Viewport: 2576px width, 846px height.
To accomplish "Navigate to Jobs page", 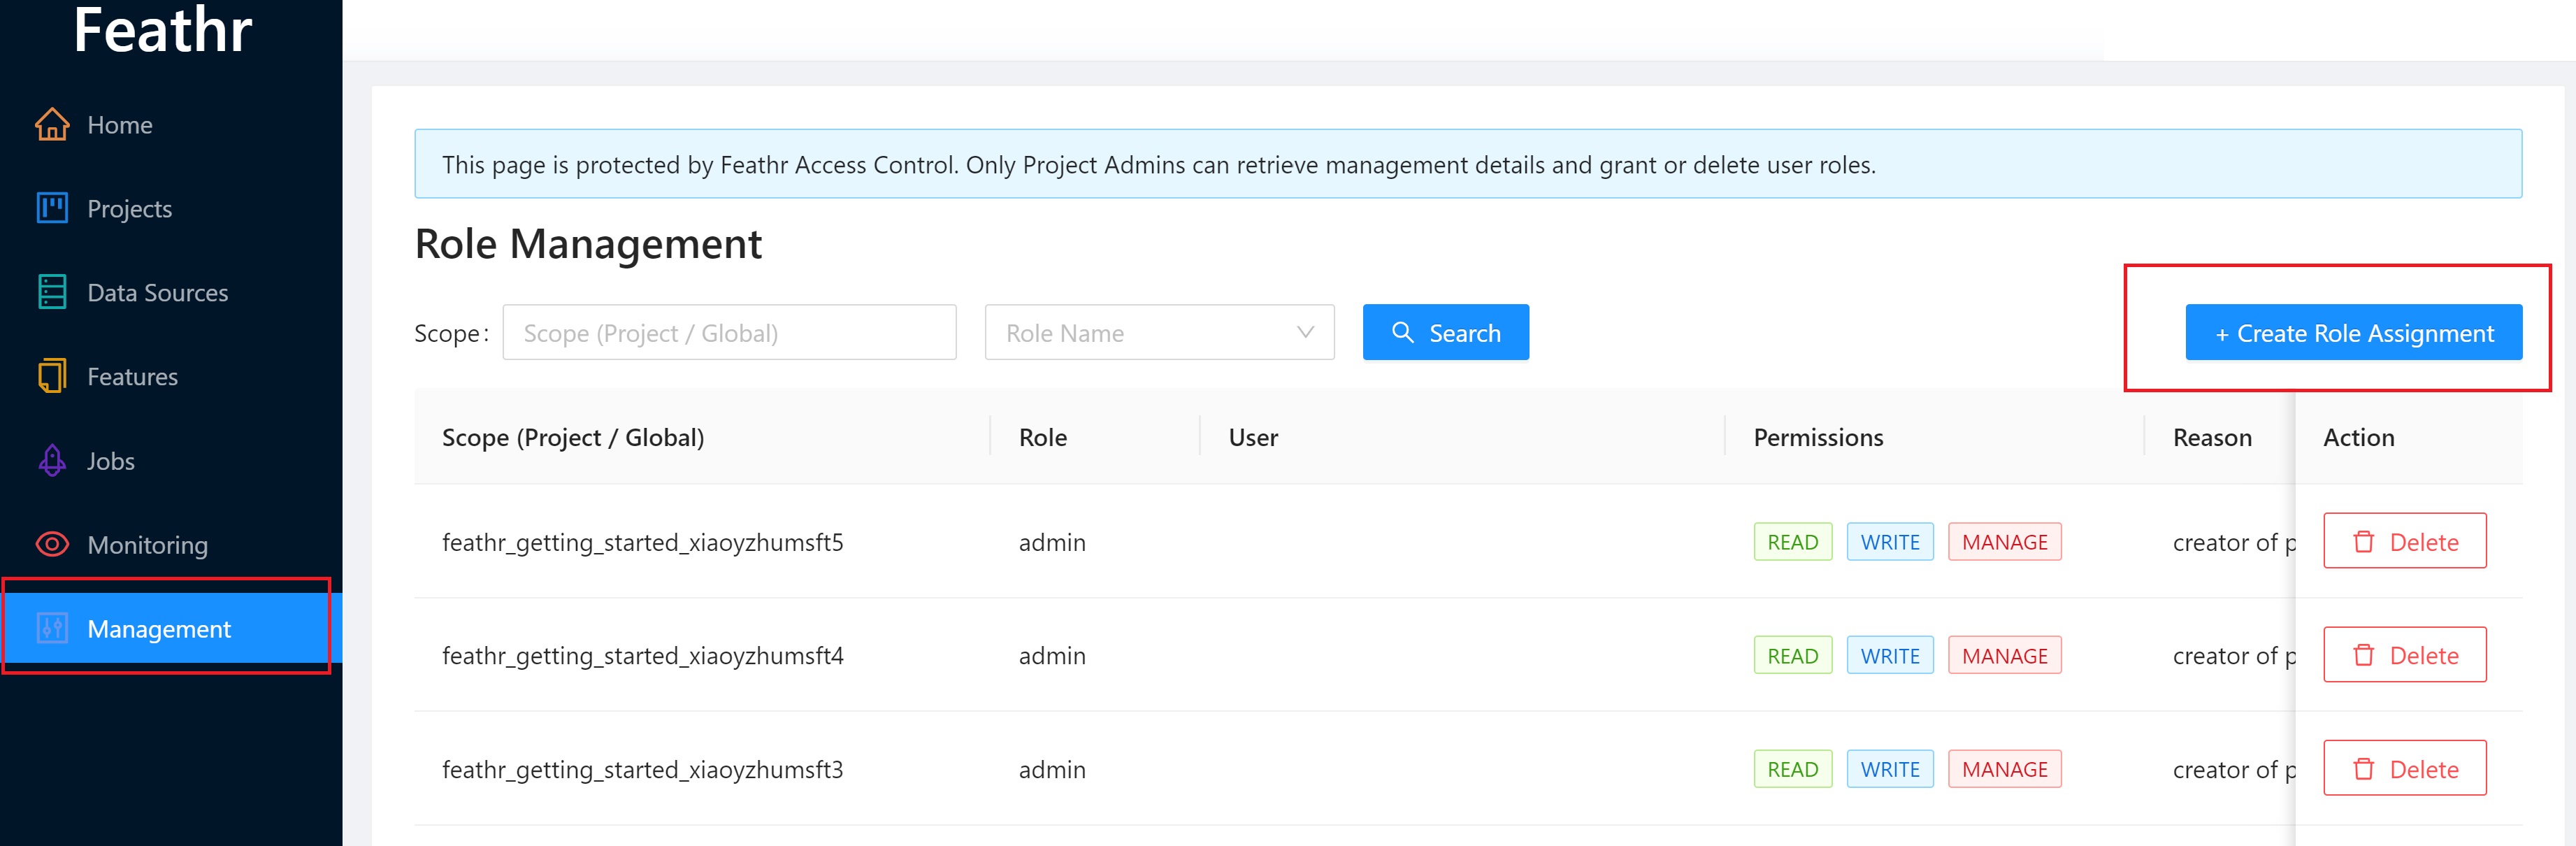I will (171, 460).
